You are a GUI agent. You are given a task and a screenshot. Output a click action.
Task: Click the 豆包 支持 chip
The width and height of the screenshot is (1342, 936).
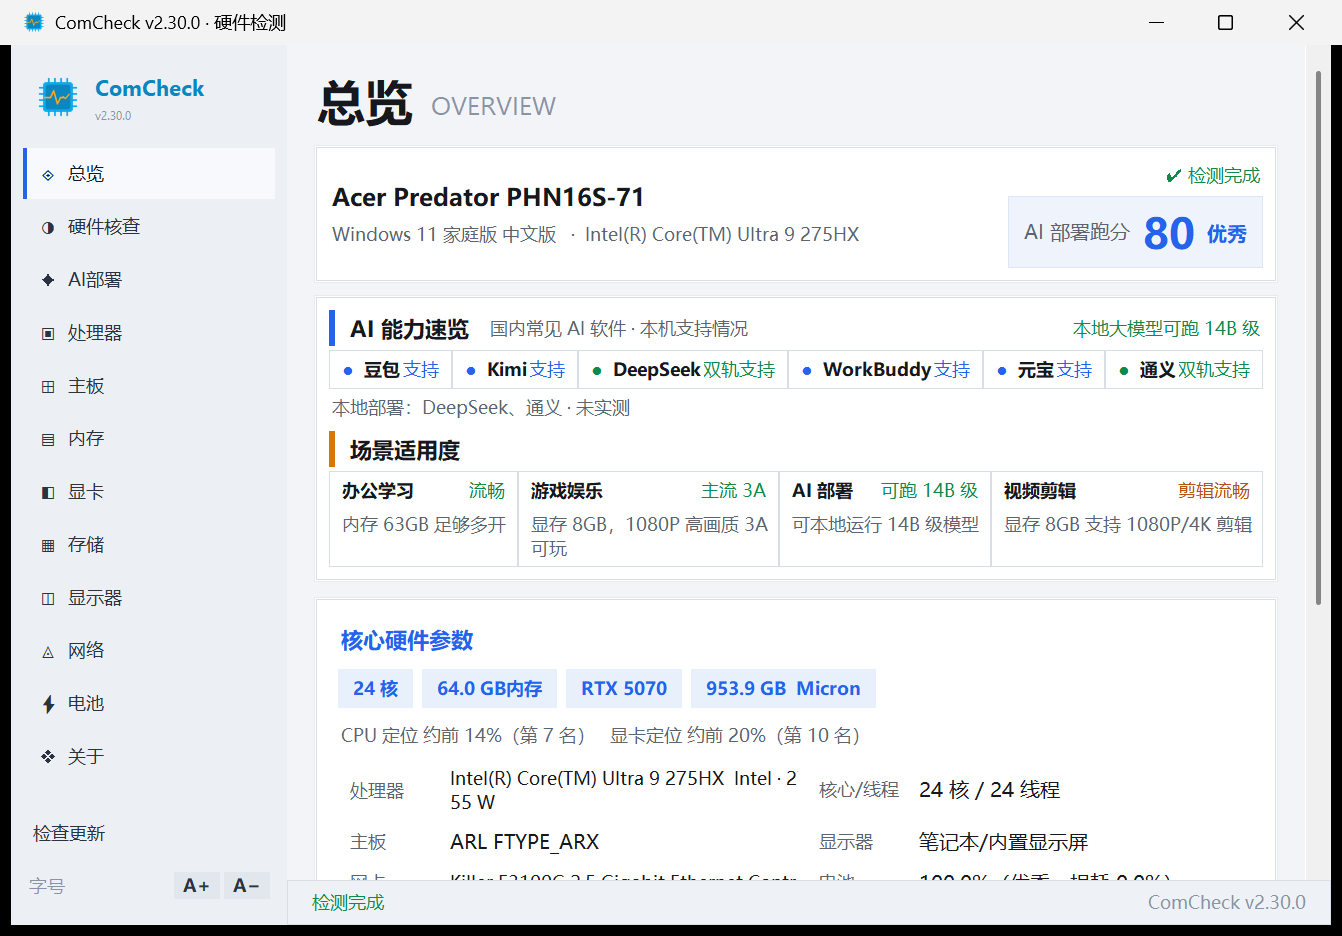coord(391,370)
